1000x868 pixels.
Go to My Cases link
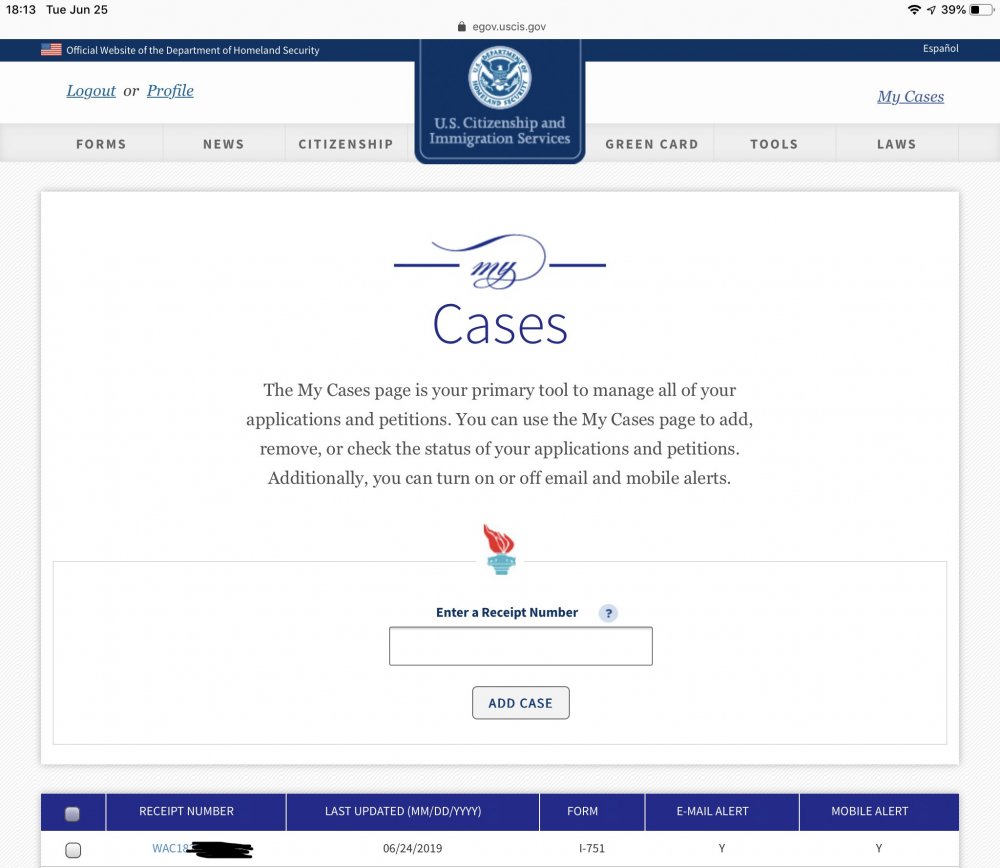910,97
